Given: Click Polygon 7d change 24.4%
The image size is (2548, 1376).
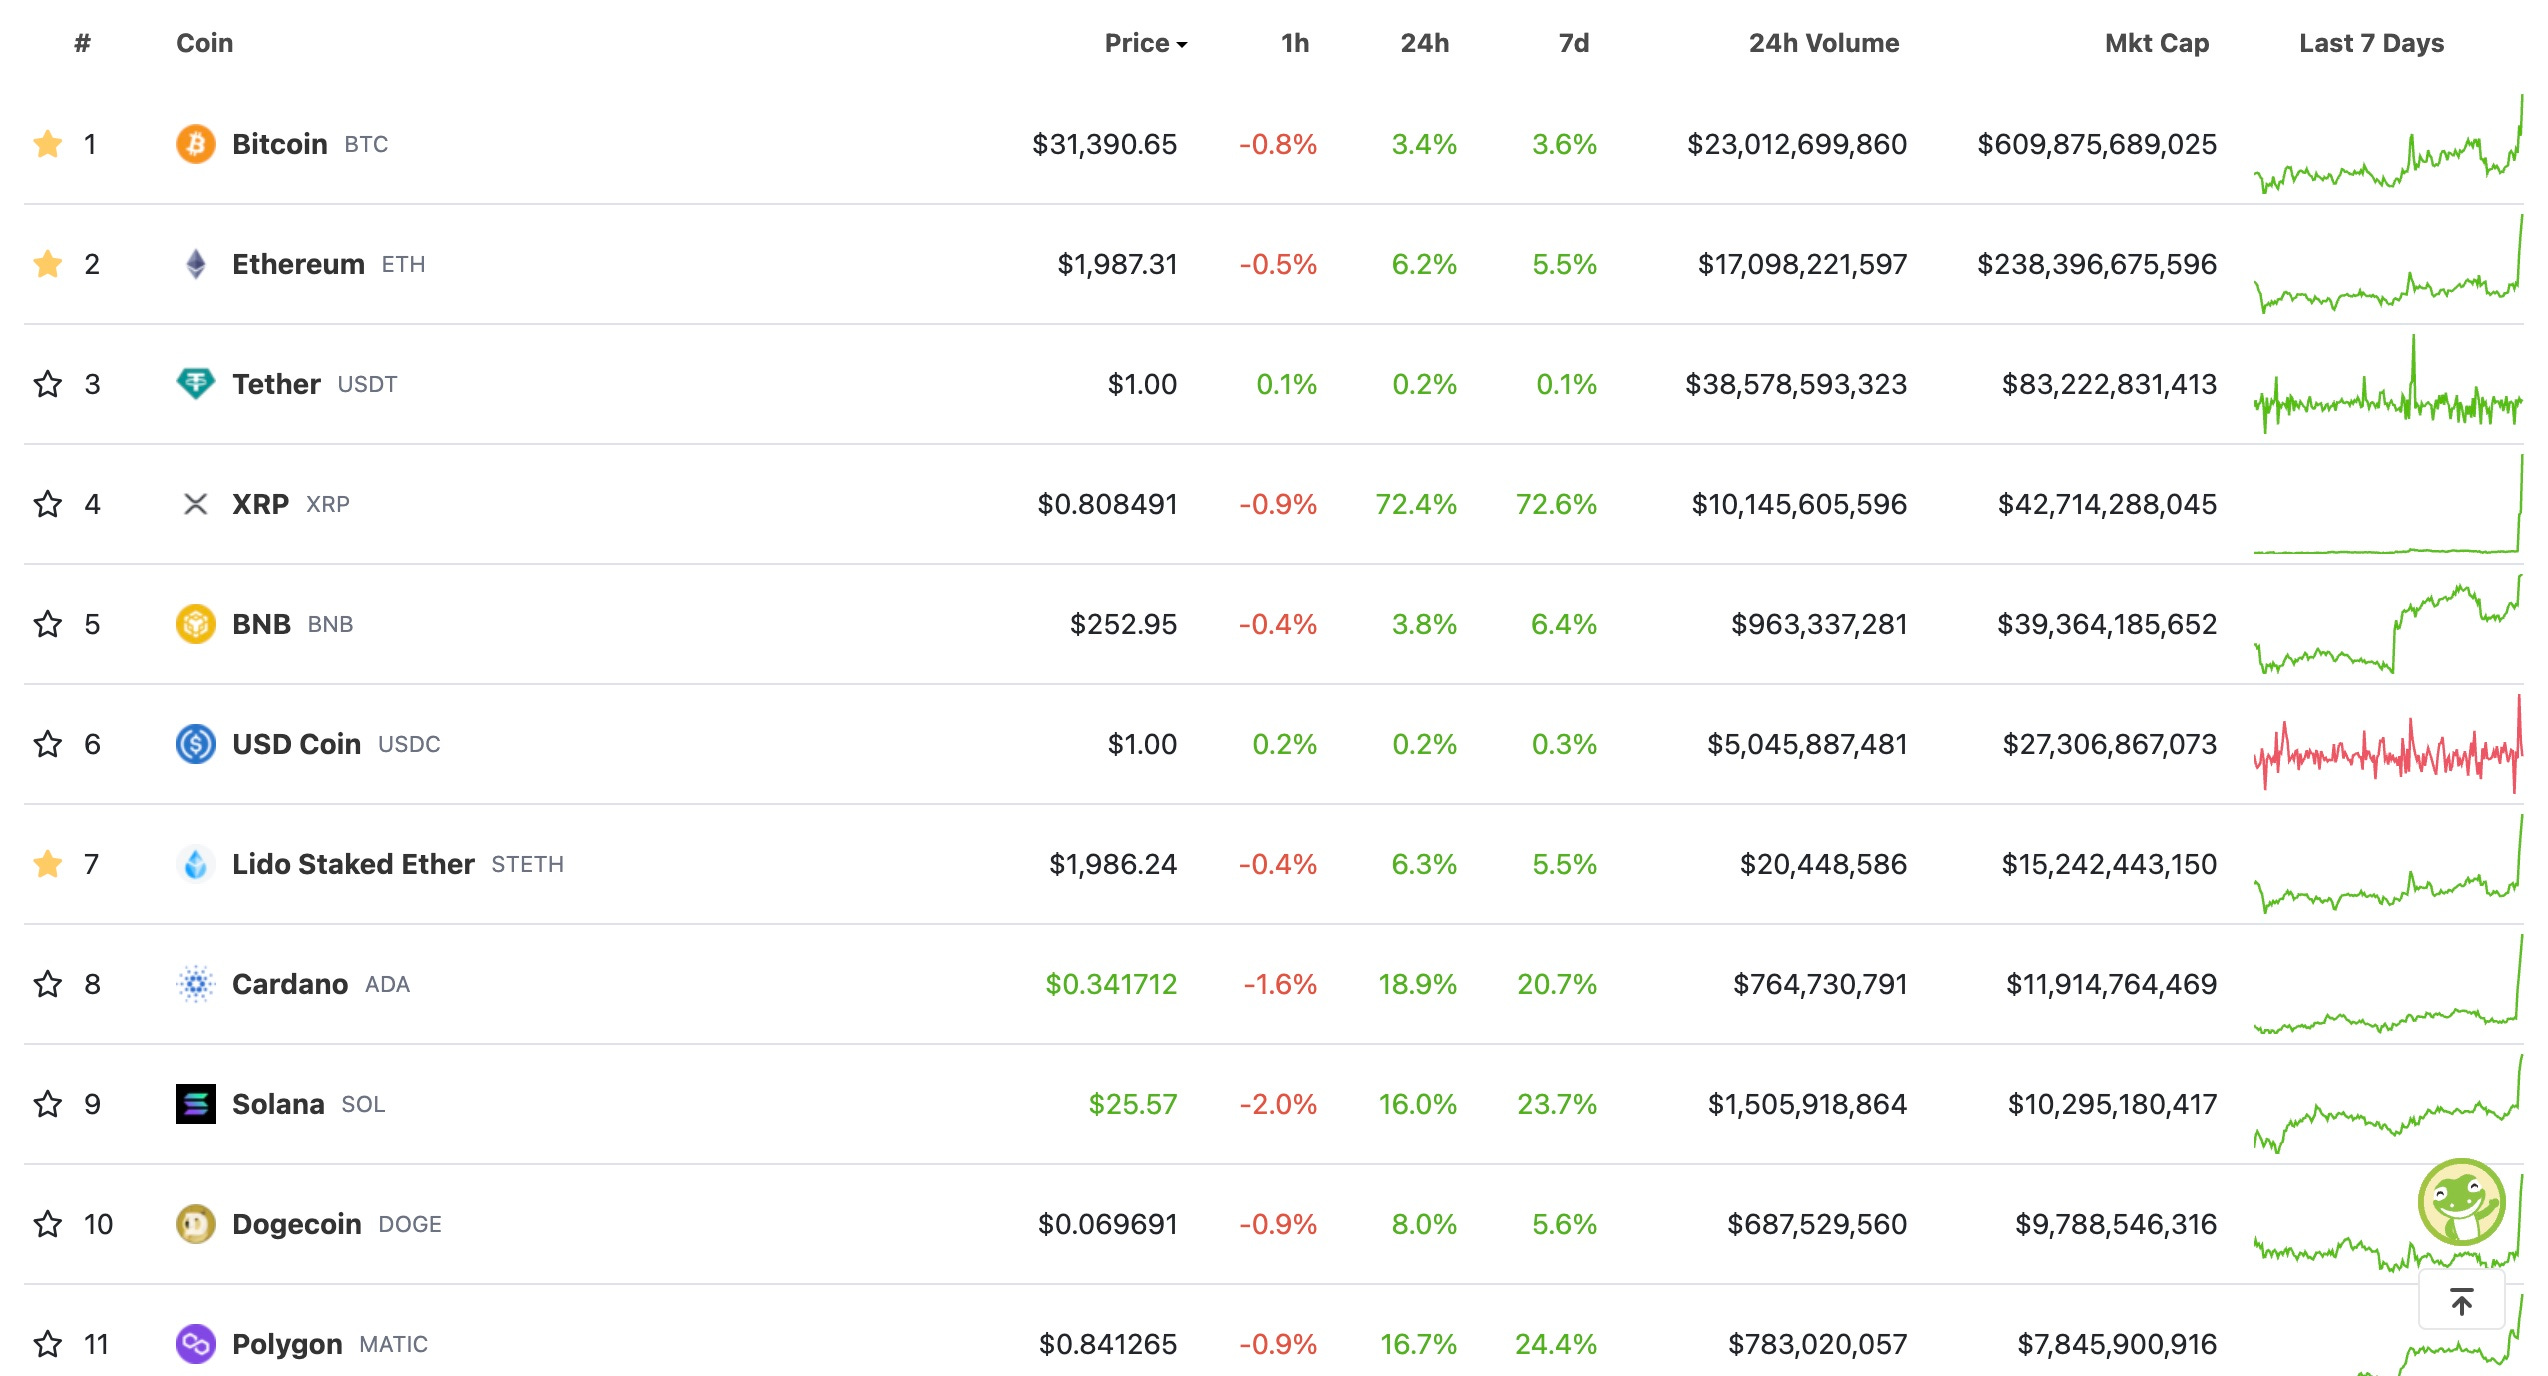Looking at the screenshot, I should pyautogui.click(x=1556, y=1344).
